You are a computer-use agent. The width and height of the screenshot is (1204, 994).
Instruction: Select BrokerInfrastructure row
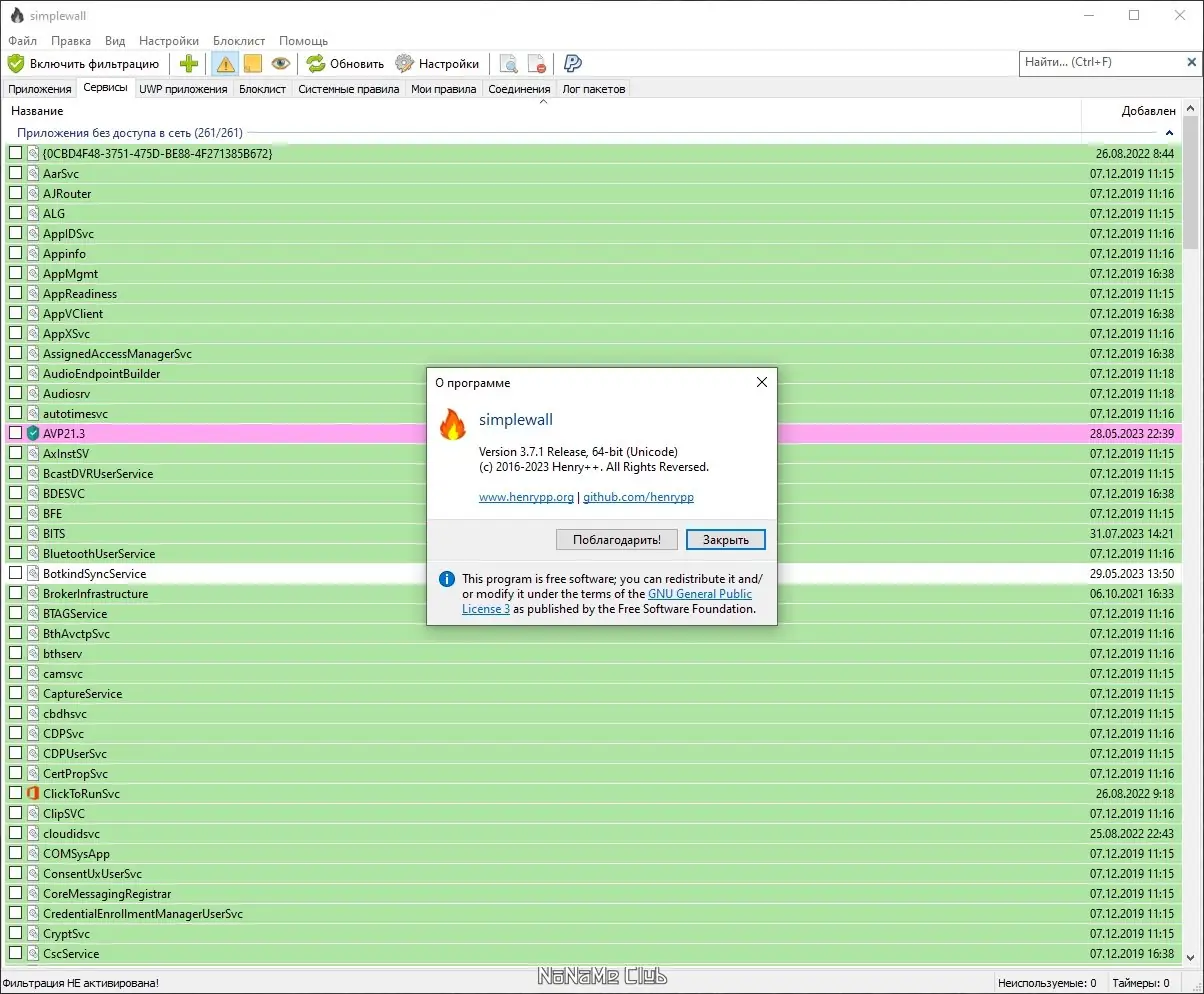(x=592, y=593)
